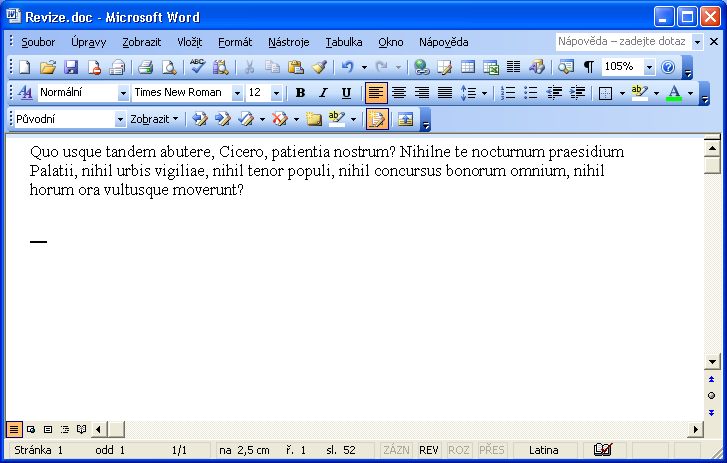This screenshot has width=727, height=463.
Task: Click the Select Browse Object circle
Action: point(712,396)
